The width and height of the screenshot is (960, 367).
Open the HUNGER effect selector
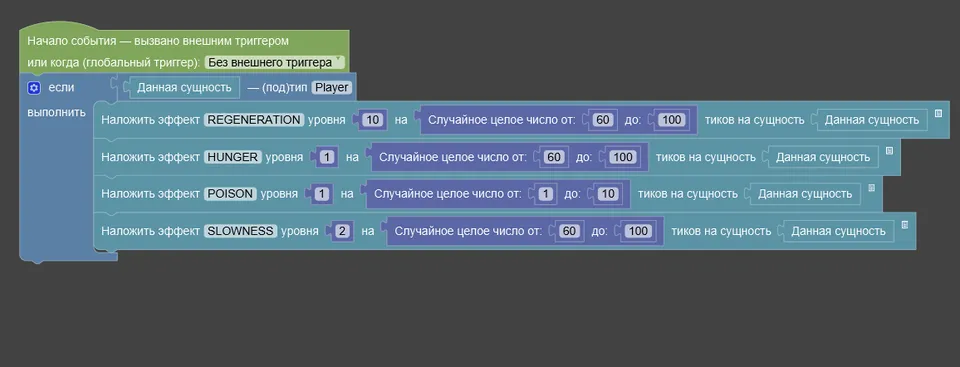pos(233,157)
